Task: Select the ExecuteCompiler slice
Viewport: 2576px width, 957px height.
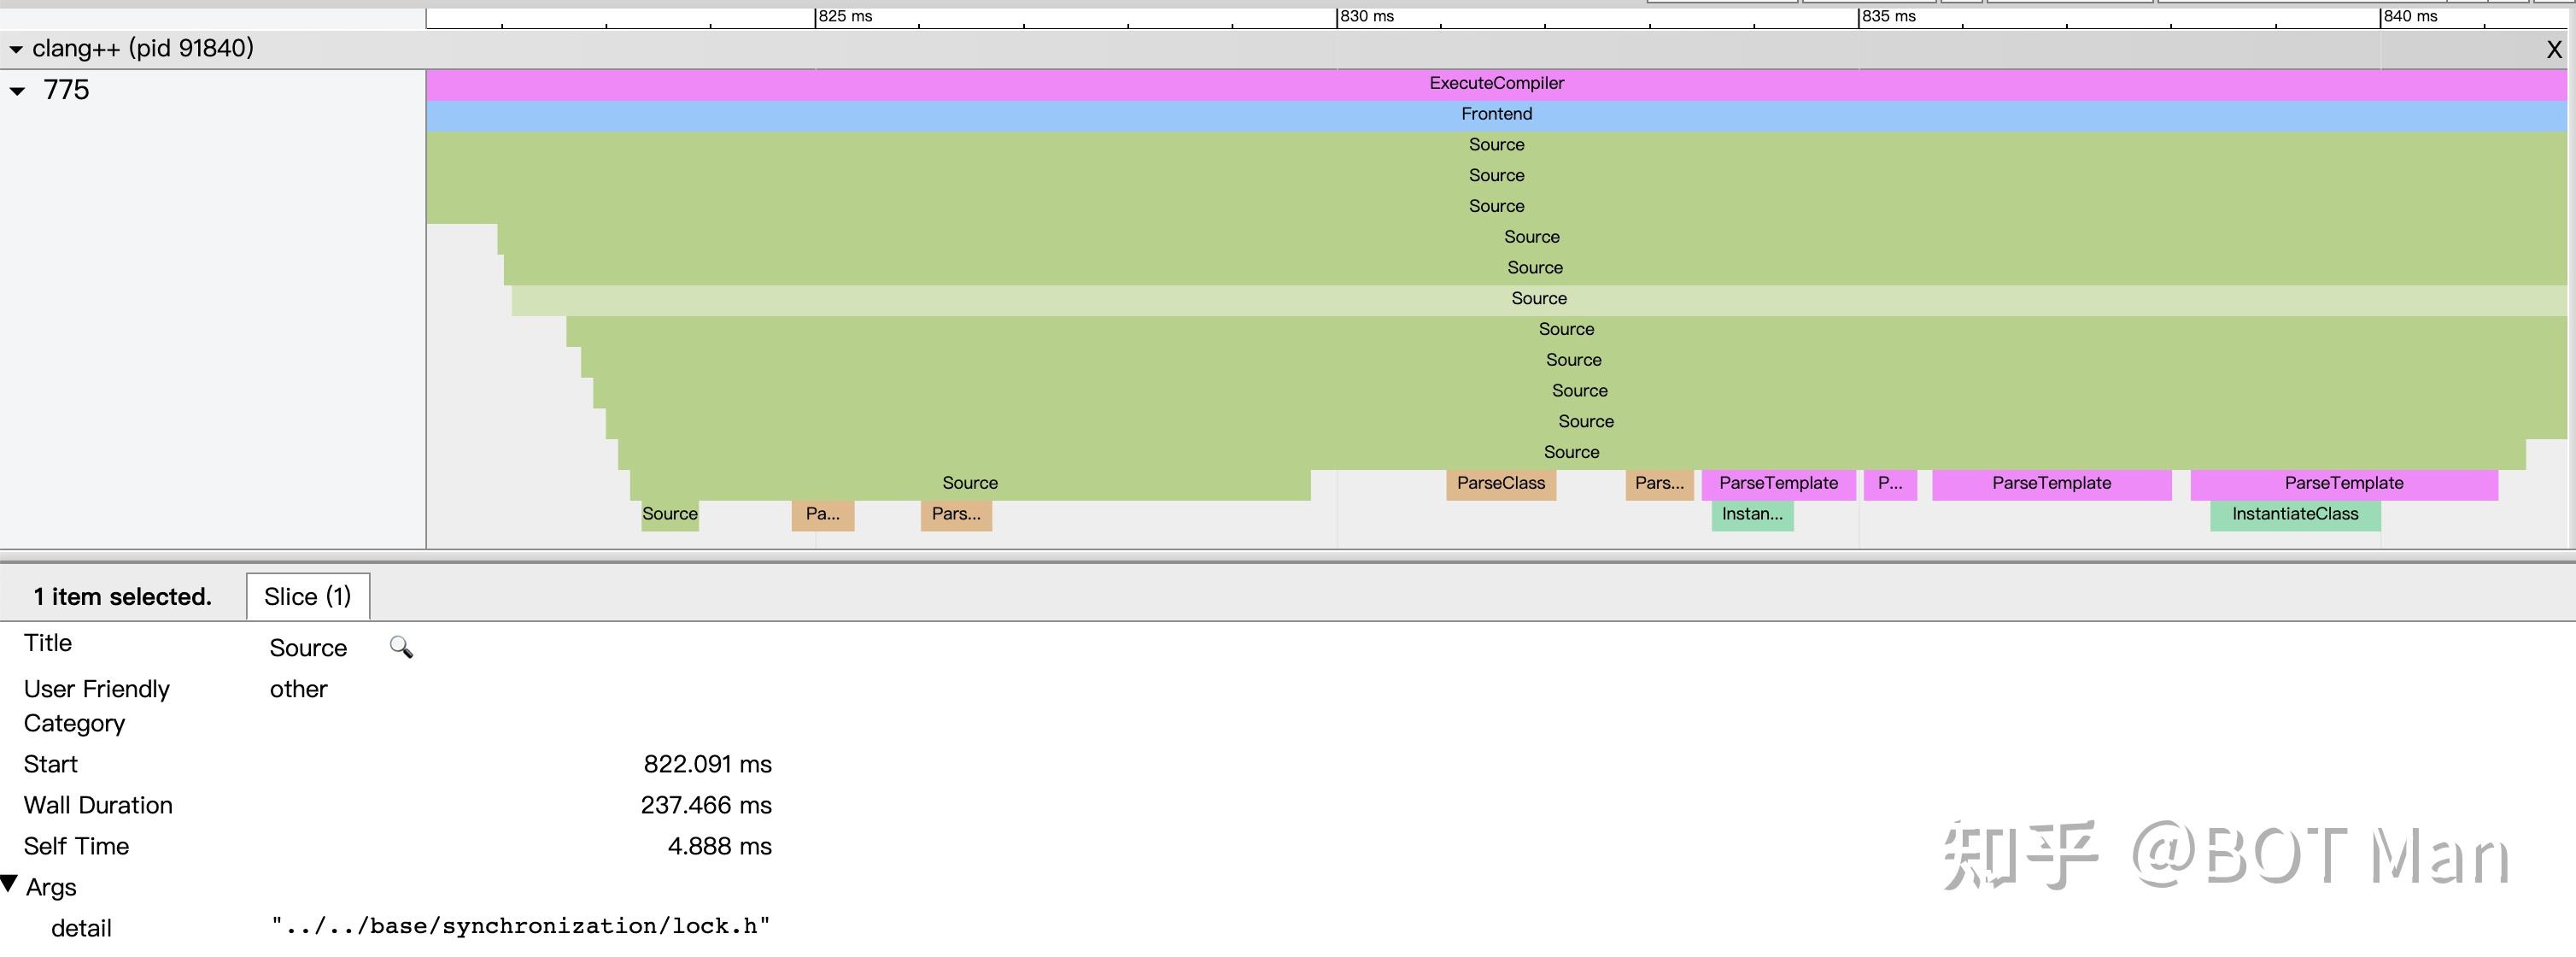Action: tap(1496, 84)
